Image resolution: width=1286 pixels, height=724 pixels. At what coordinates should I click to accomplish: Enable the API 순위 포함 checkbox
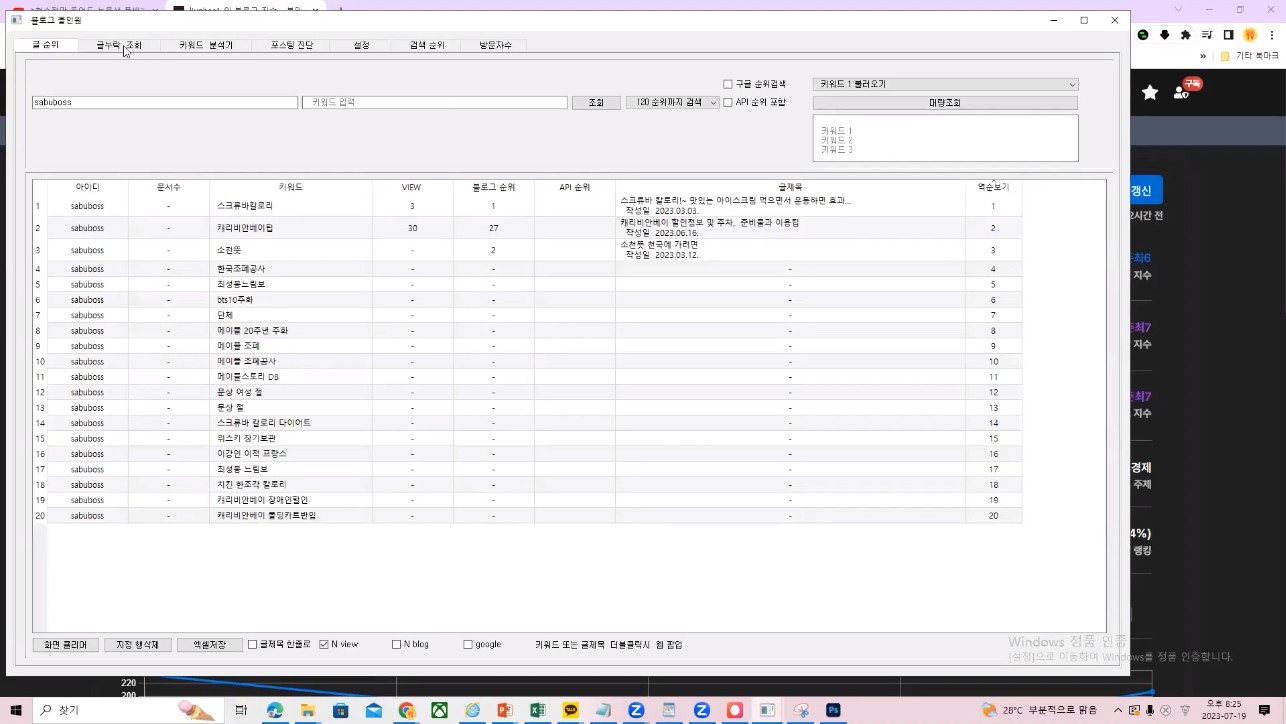point(728,102)
